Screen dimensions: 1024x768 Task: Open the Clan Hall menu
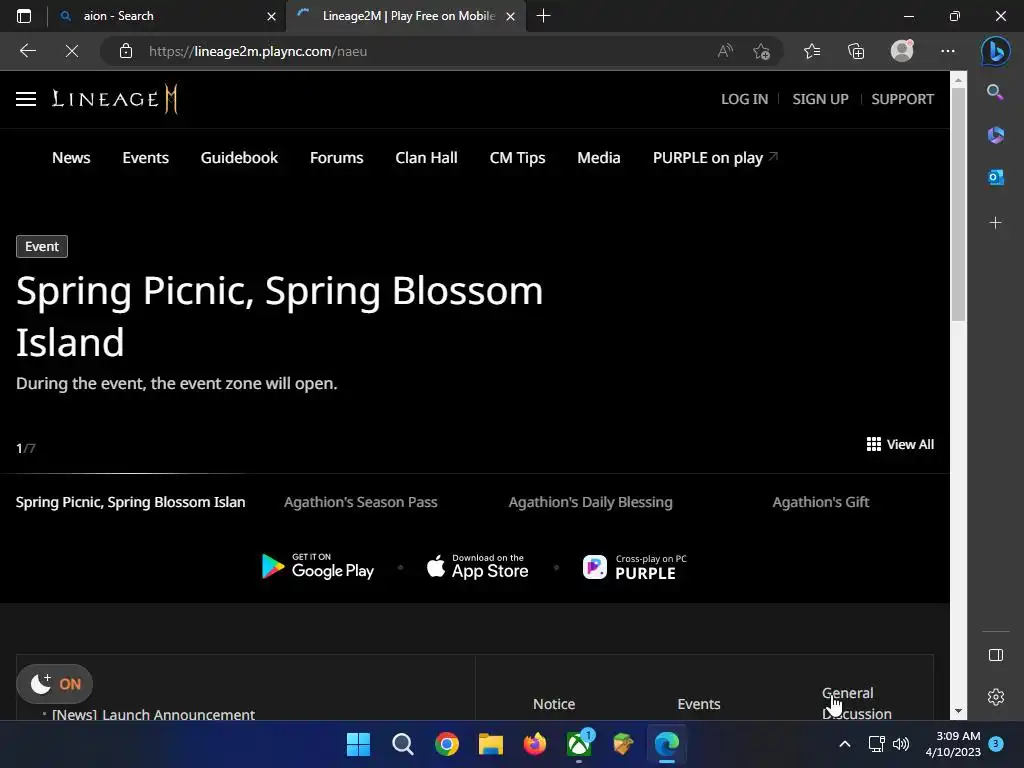coord(426,157)
